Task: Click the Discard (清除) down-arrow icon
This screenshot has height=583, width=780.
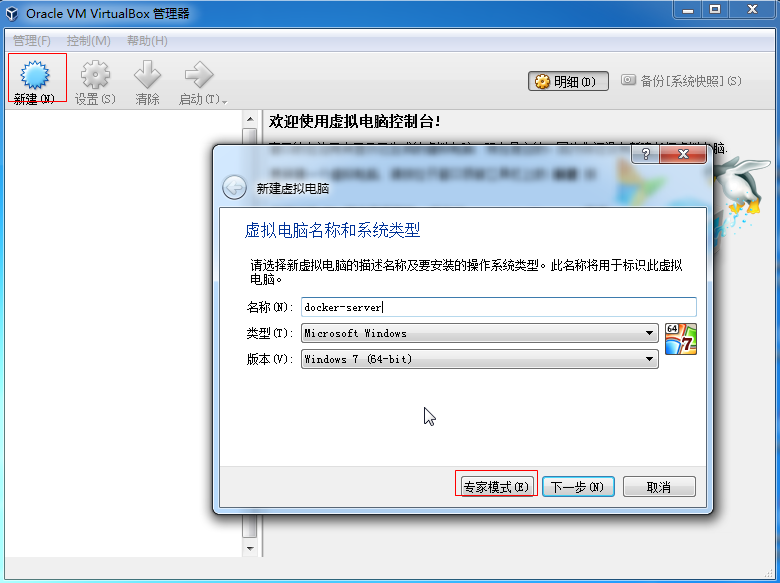Action: tap(147, 75)
